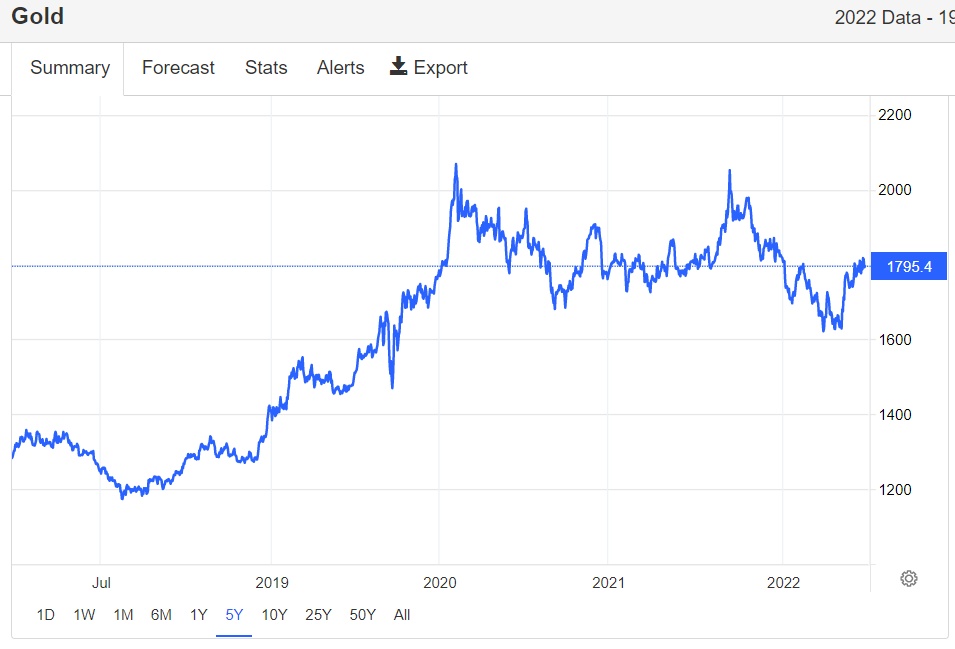The image size is (955, 649).
Task: Change chart range to 10Y
Action: tap(274, 615)
